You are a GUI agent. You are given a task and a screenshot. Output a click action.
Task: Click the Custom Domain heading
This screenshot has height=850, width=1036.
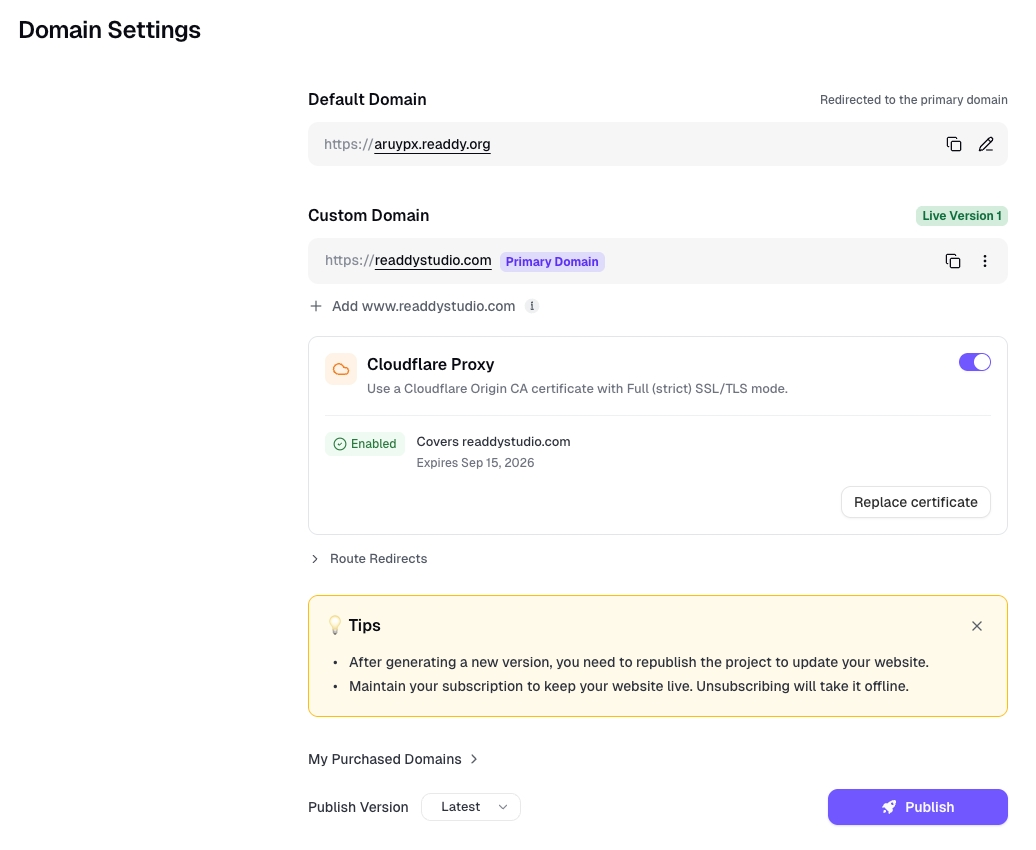coord(369,215)
